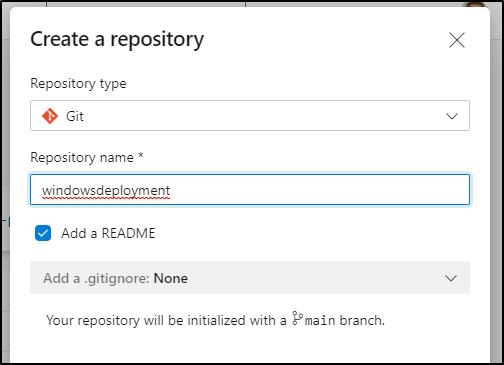Click the user avatar behind the dialog
Screen dimensions: 504x365
[475, 4]
